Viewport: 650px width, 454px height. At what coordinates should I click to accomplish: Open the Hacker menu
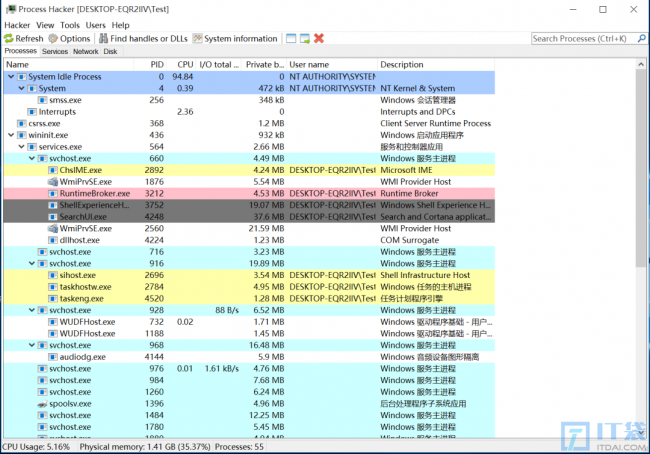17,25
